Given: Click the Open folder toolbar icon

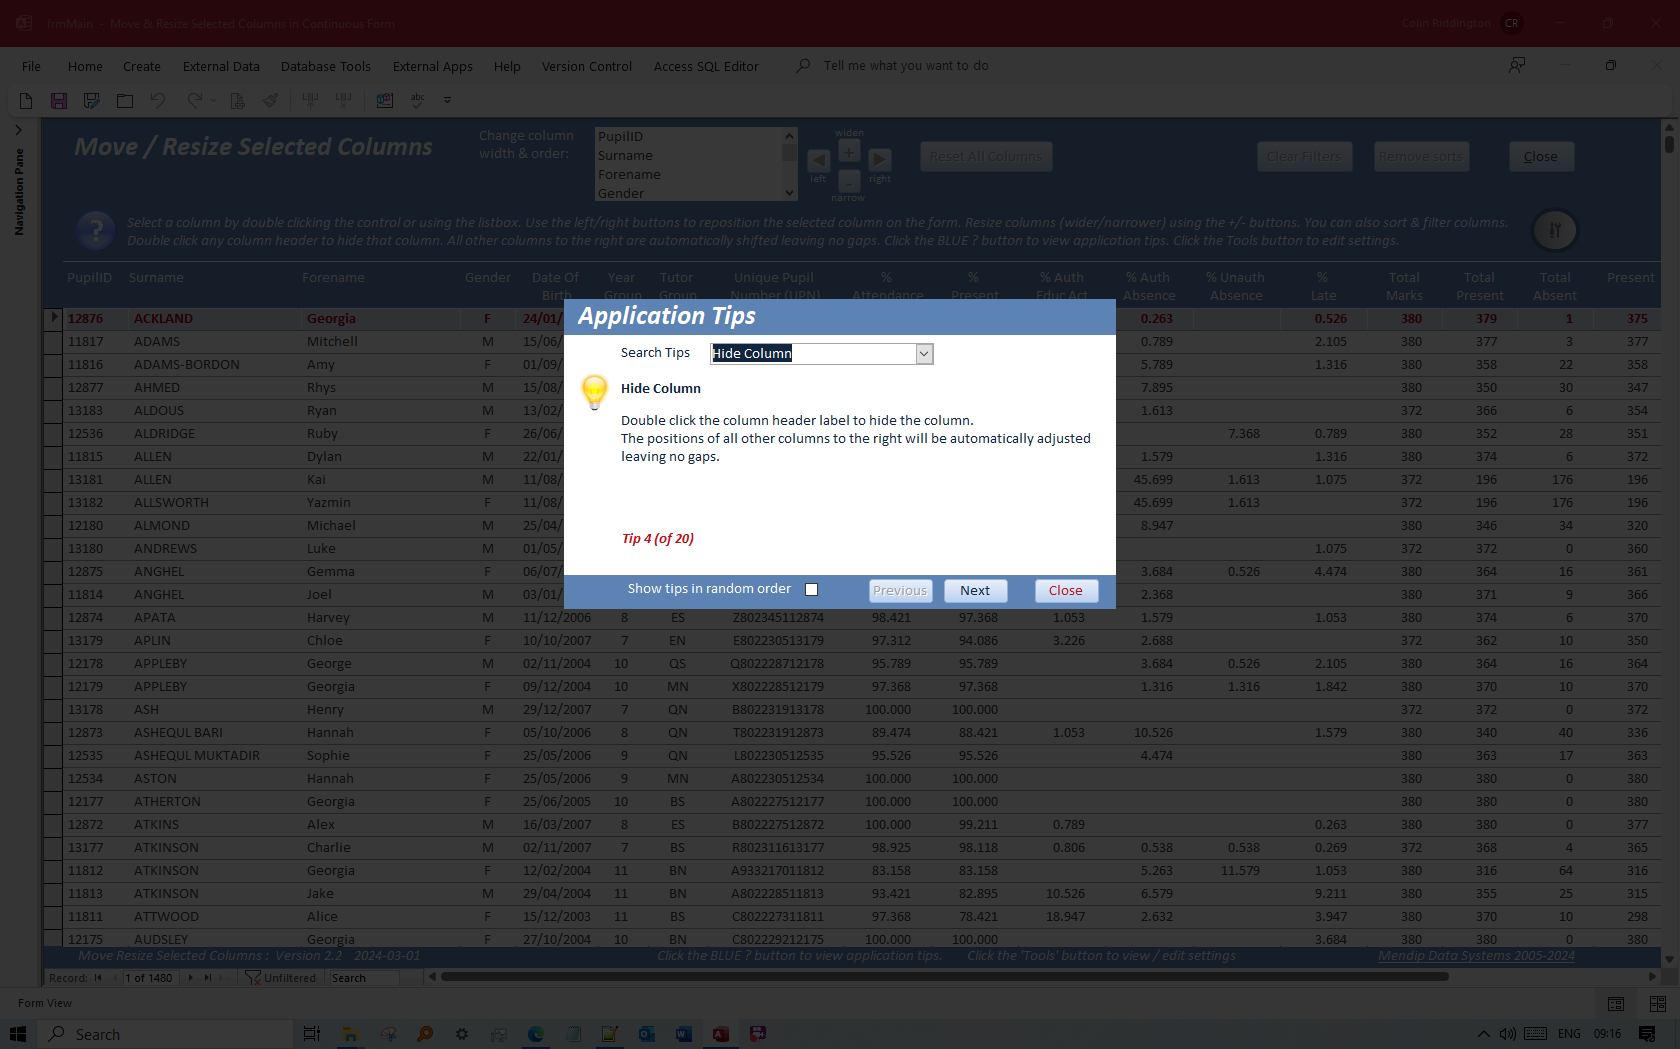Looking at the screenshot, I should pyautogui.click(x=125, y=100).
